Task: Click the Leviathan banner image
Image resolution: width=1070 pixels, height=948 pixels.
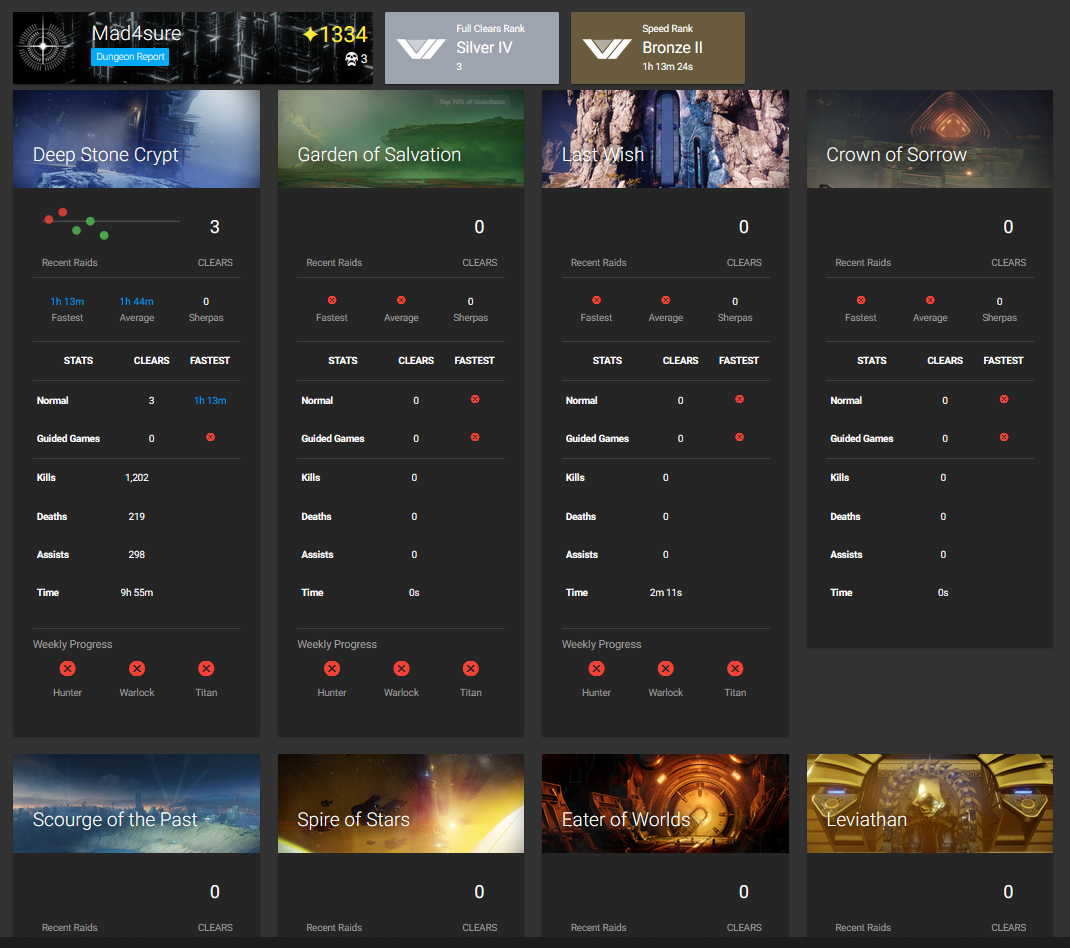Action: [929, 803]
